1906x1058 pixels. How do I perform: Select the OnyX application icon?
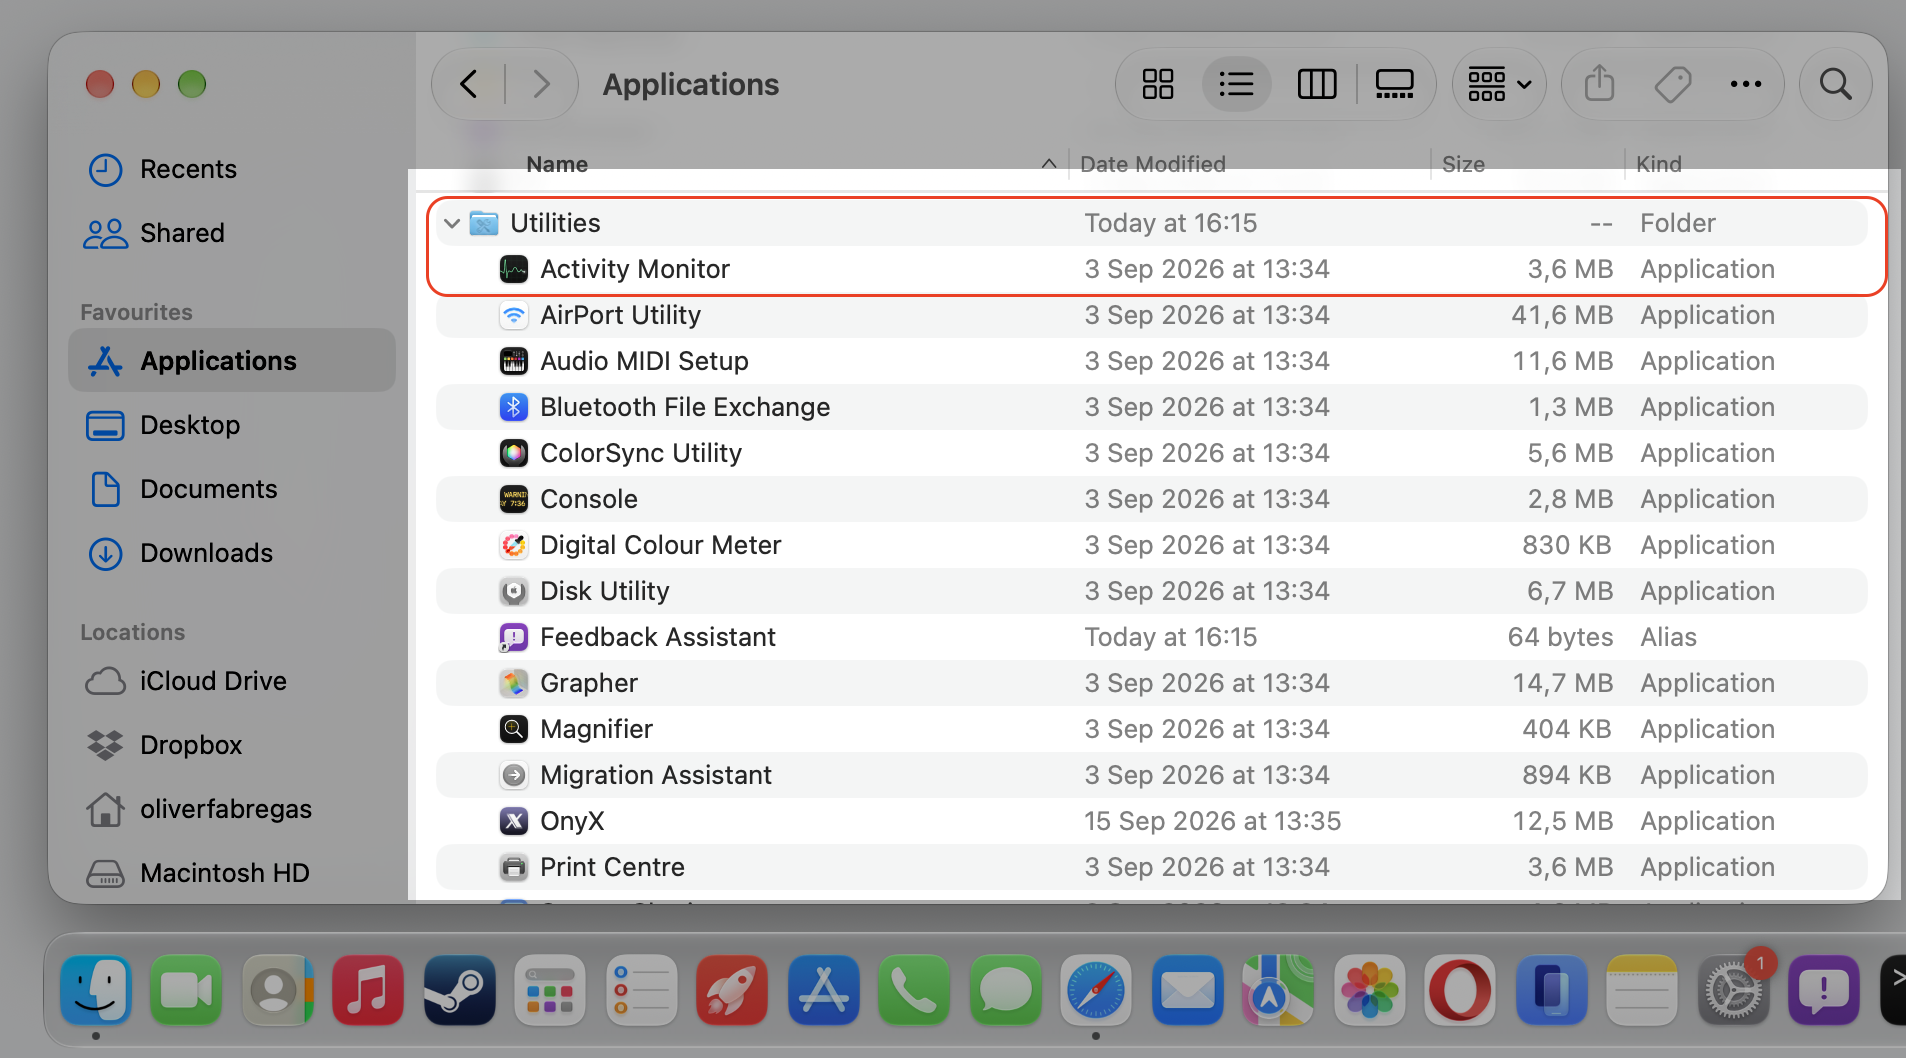click(514, 821)
